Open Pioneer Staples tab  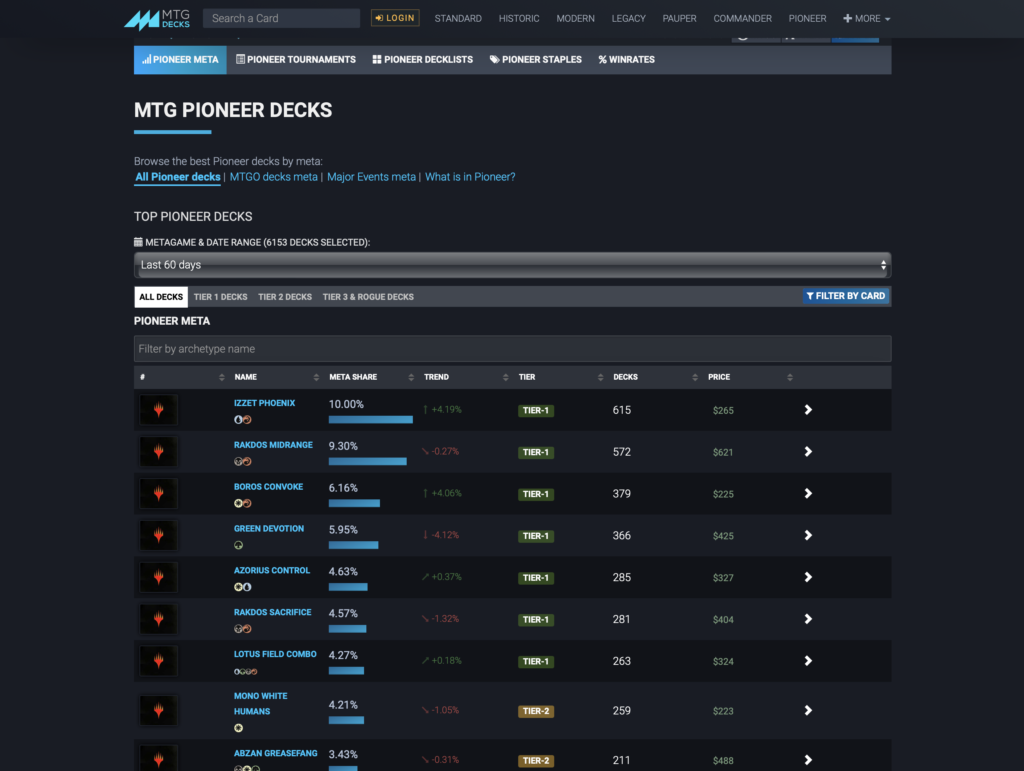point(536,59)
